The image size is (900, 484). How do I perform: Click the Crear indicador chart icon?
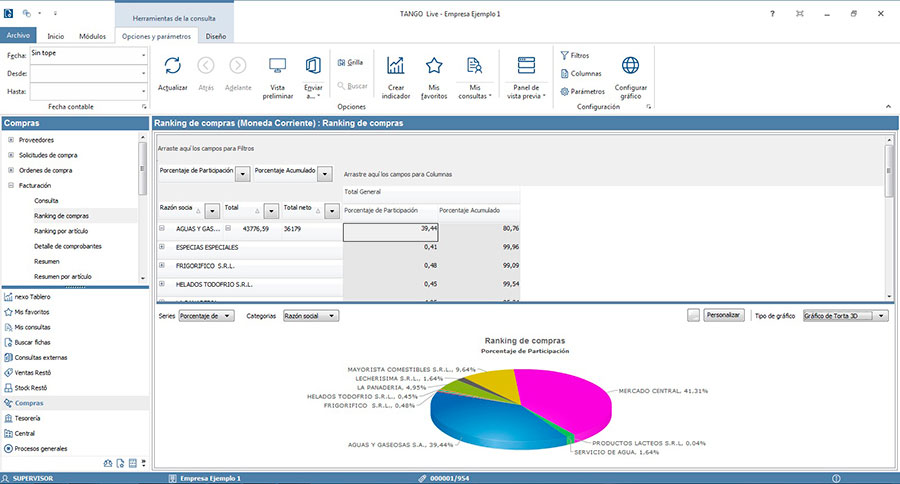[395, 65]
